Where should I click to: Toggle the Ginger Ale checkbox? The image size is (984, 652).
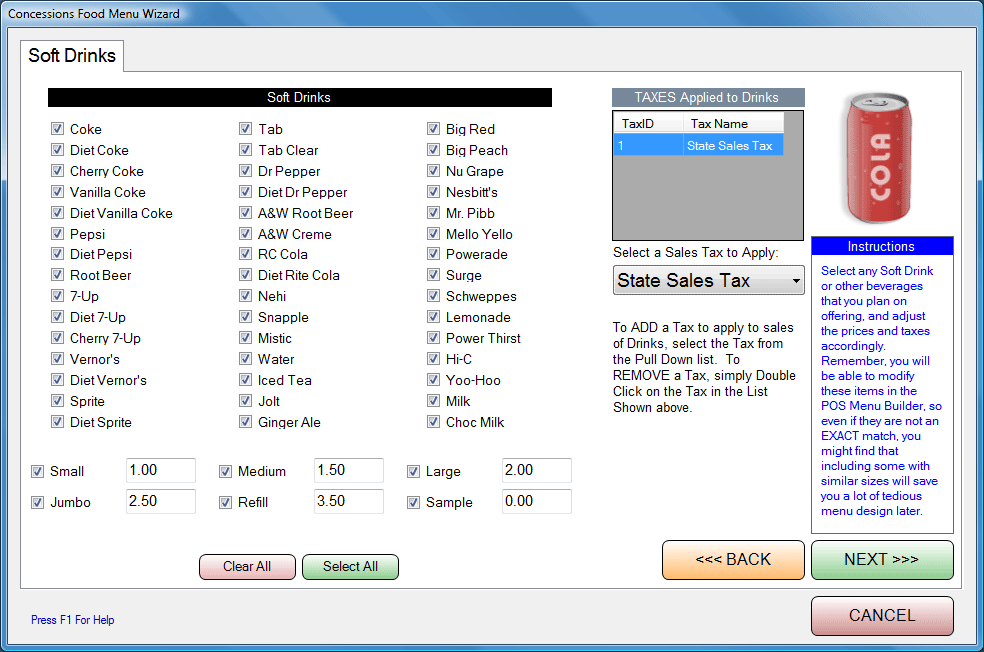pyautogui.click(x=245, y=422)
